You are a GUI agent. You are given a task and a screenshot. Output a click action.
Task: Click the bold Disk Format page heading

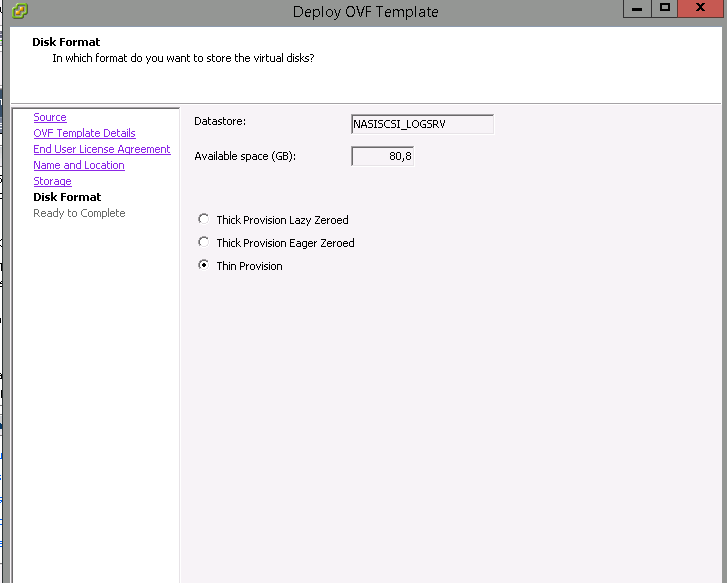pos(66,43)
